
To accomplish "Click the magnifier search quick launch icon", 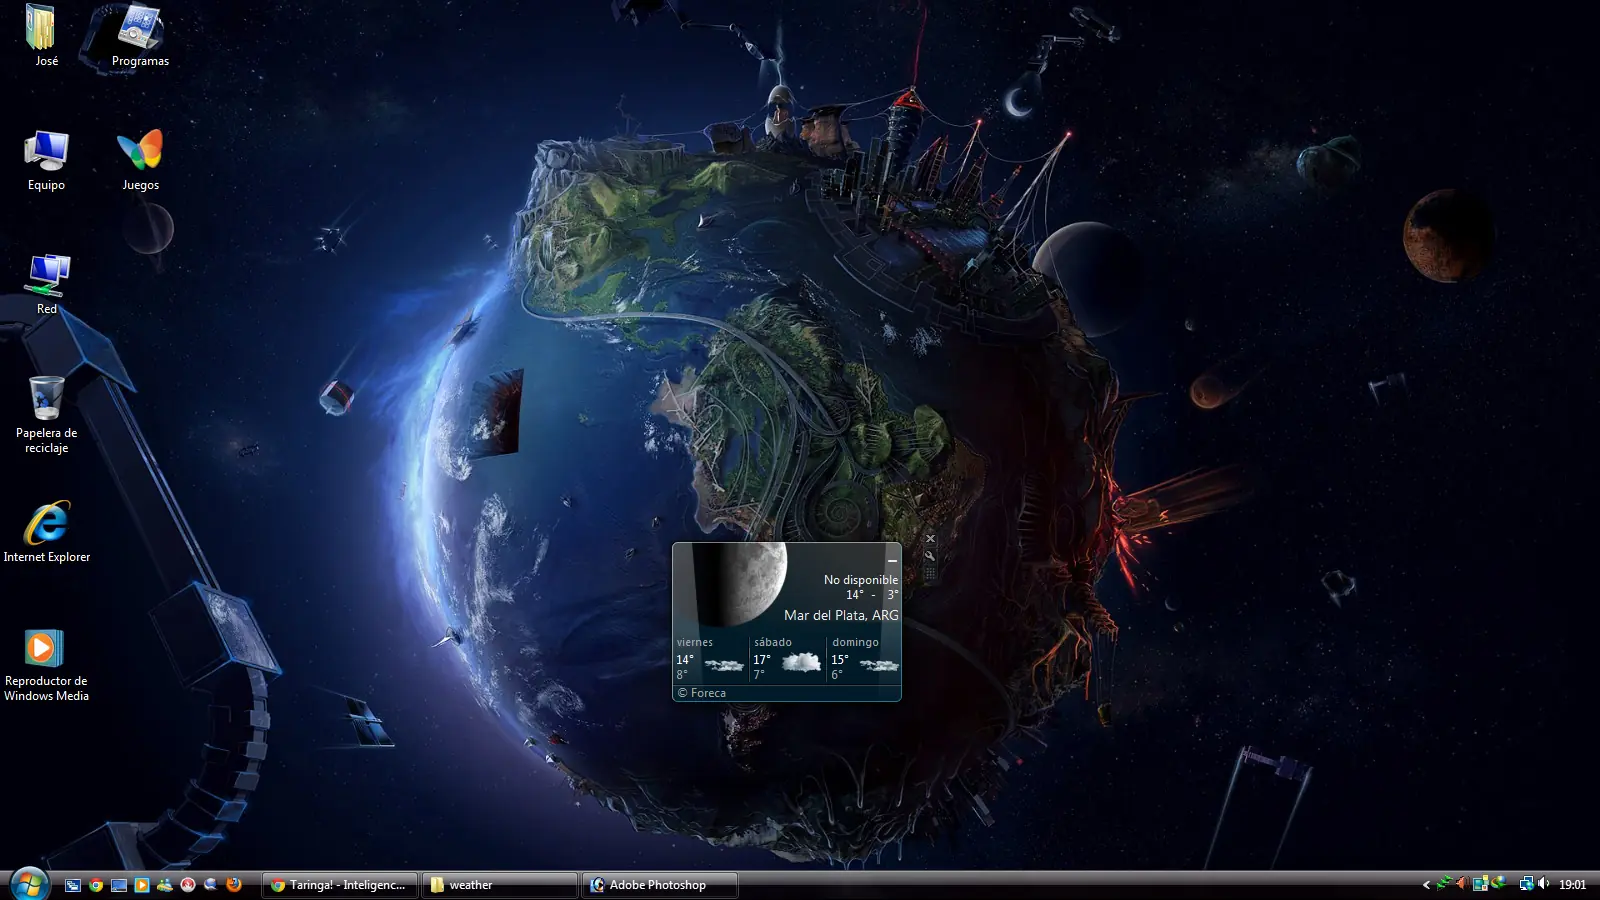I will point(211,885).
